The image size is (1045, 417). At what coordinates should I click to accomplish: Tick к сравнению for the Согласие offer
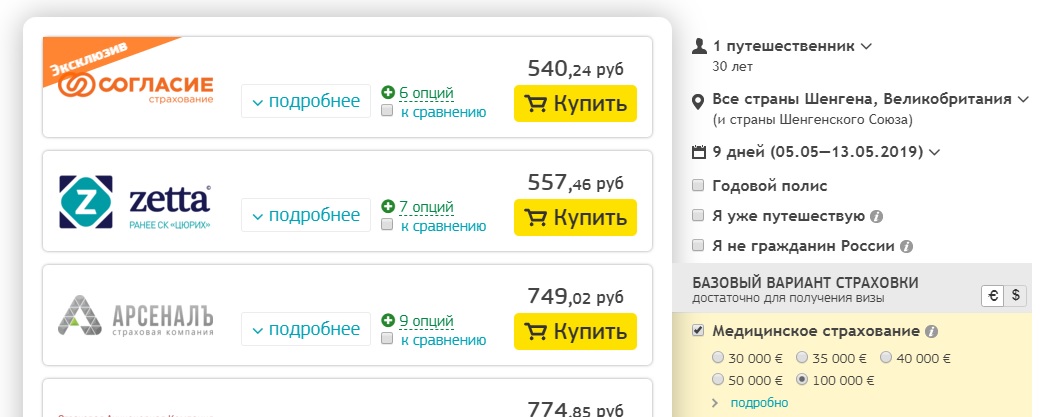(387, 111)
